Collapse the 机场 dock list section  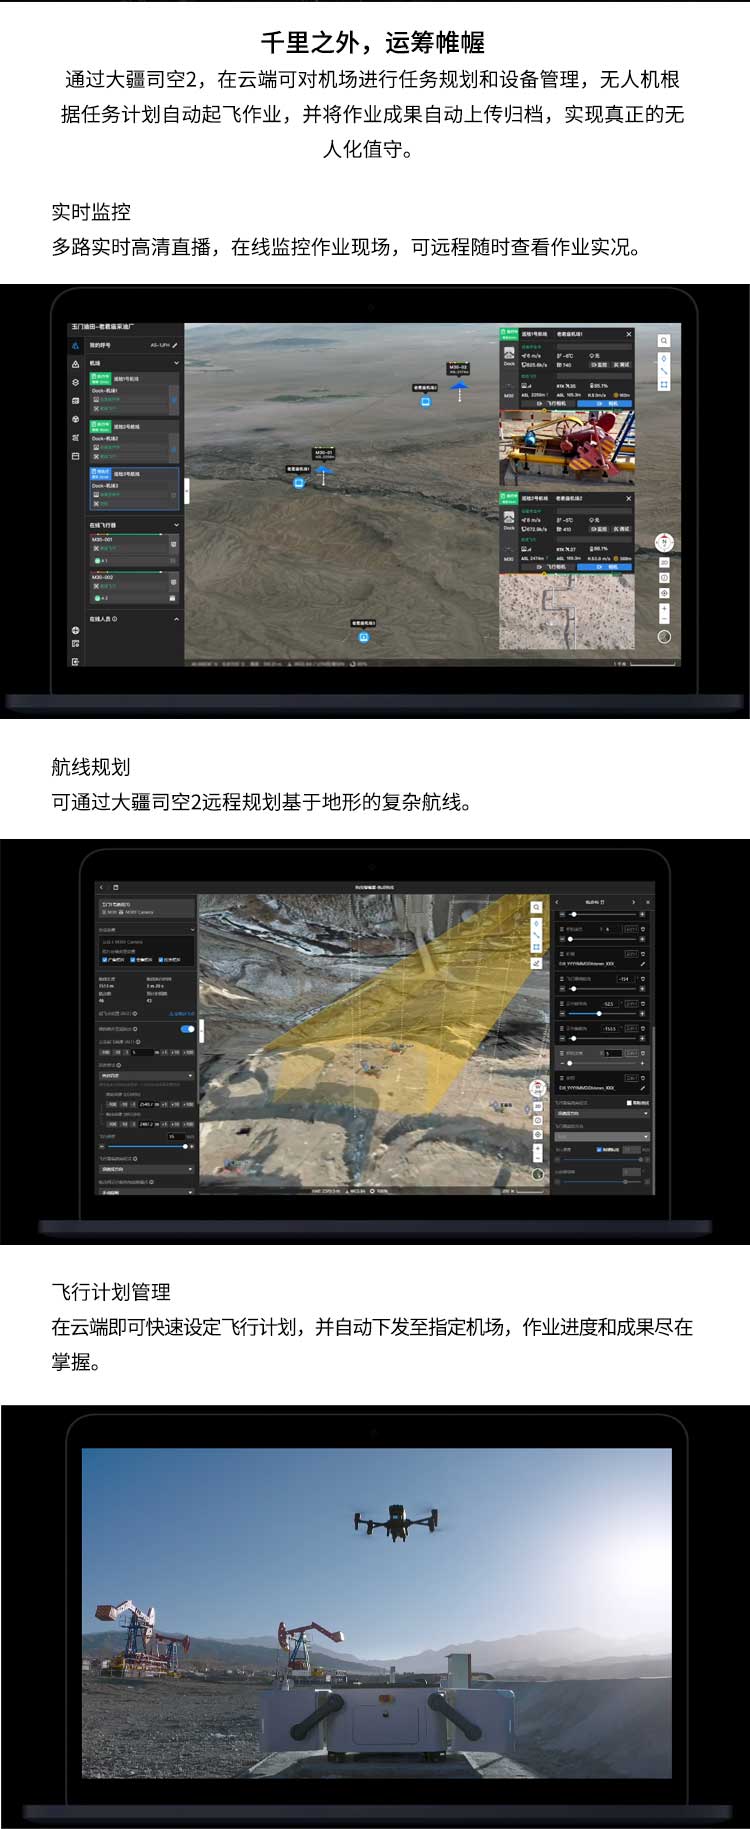pyautogui.click(x=176, y=363)
